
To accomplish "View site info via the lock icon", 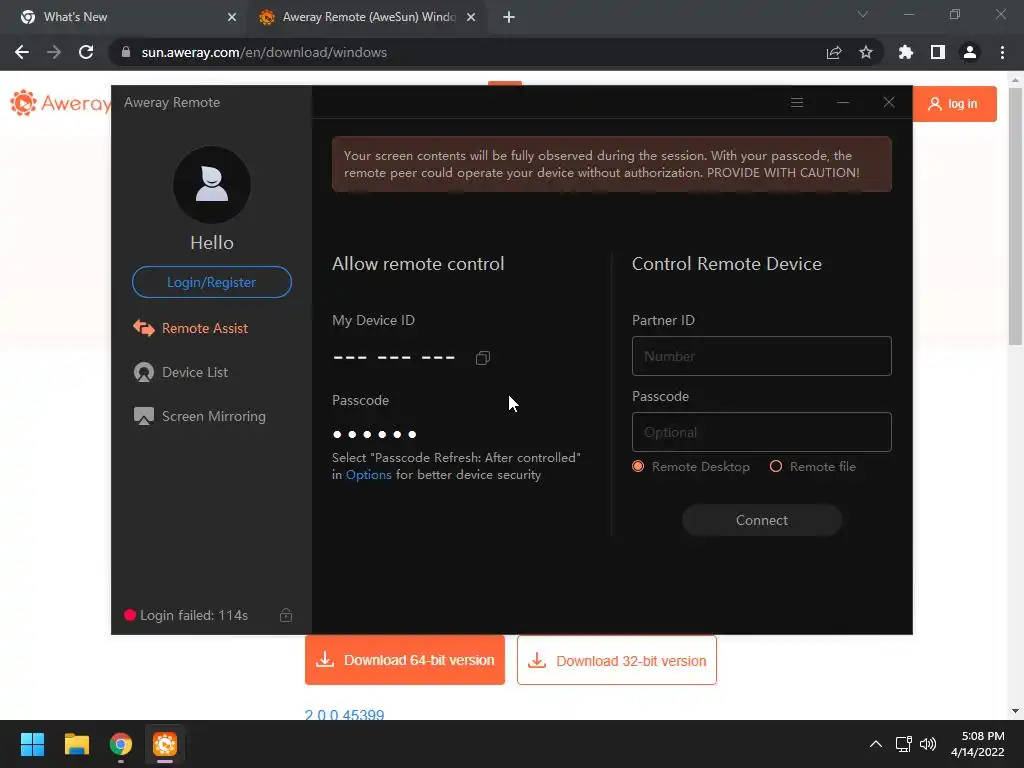I will (x=126, y=52).
